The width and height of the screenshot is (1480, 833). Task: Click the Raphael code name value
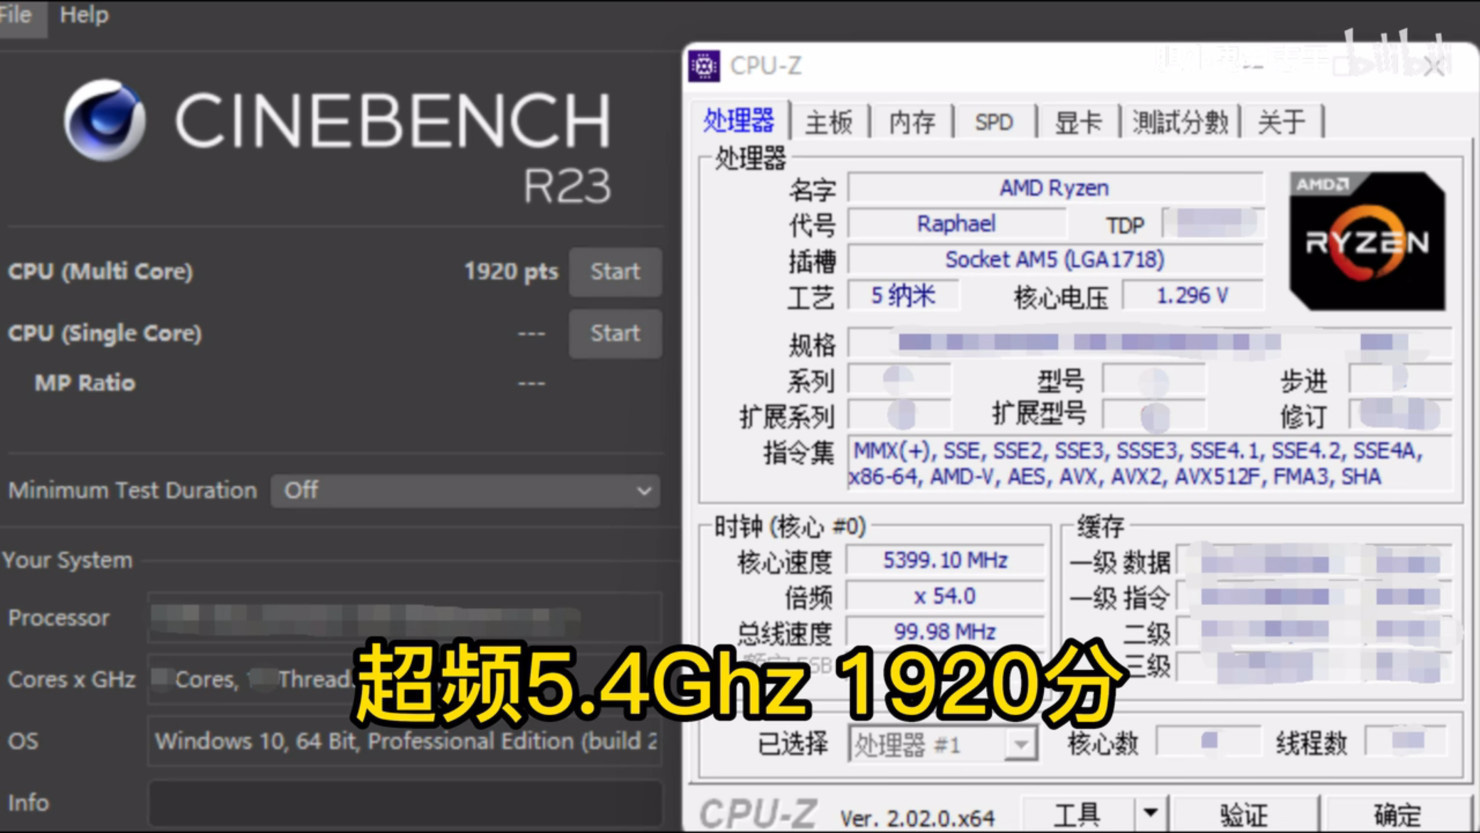[x=956, y=224]
